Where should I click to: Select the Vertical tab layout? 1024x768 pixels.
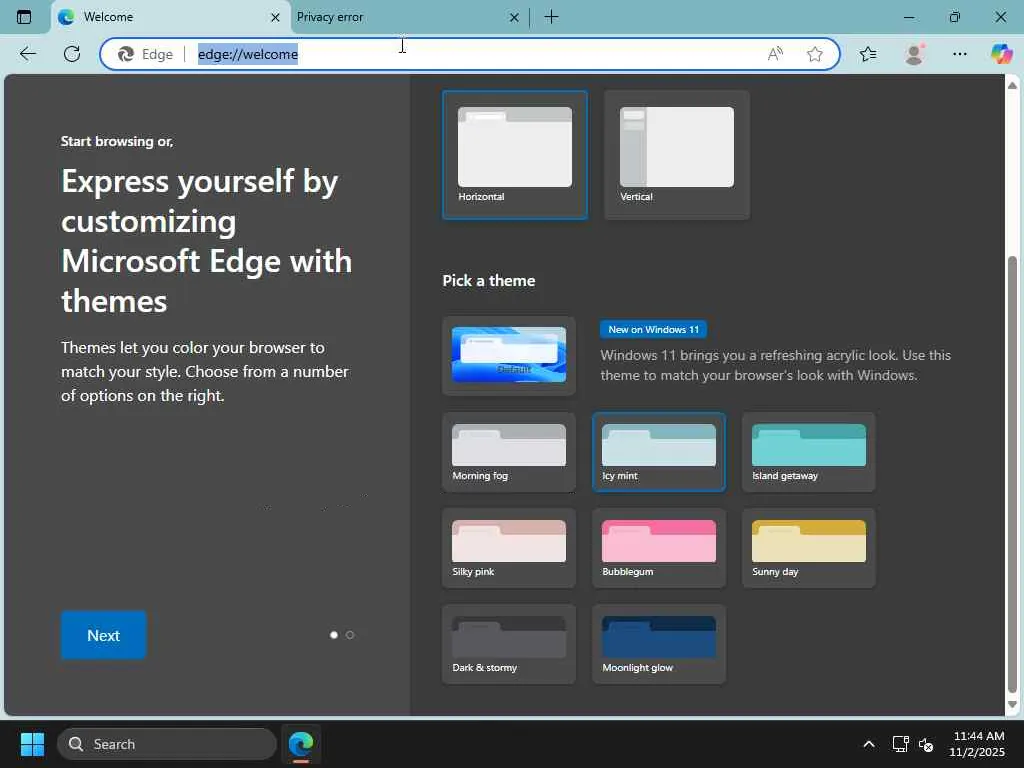click(x=677, y=155)
